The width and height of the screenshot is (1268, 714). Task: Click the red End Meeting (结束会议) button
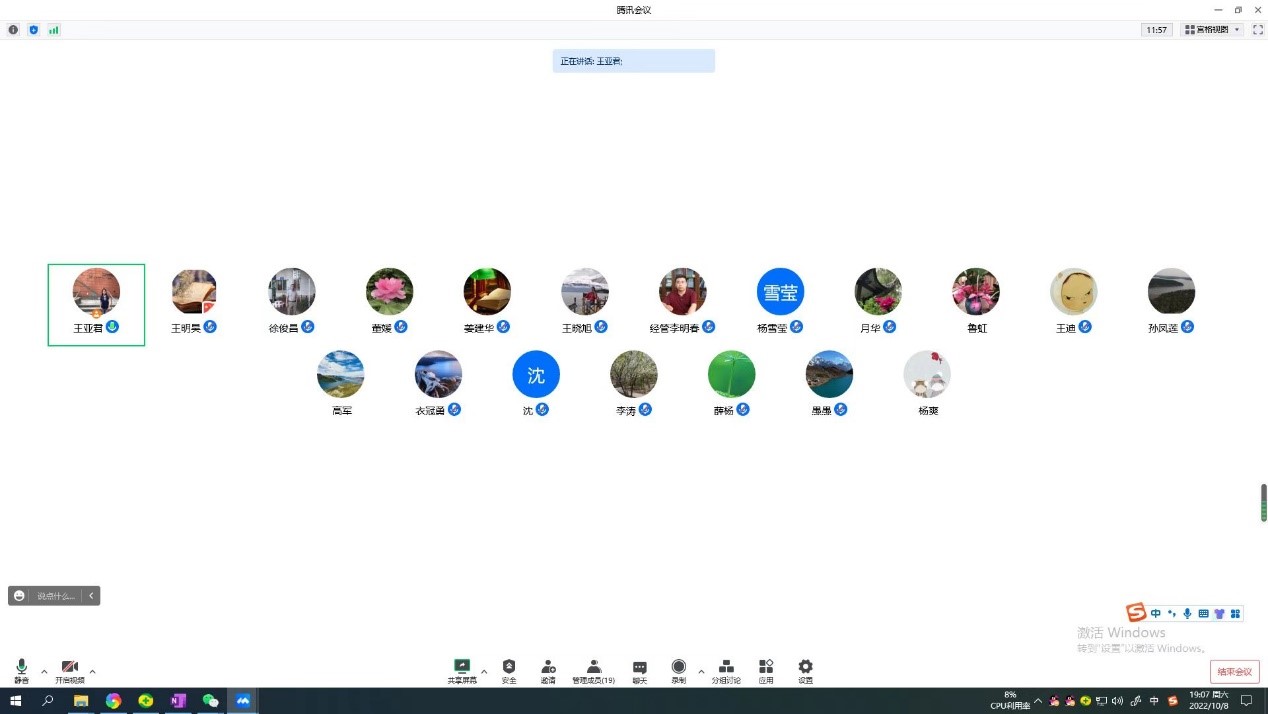click(x=1234, y=672)
